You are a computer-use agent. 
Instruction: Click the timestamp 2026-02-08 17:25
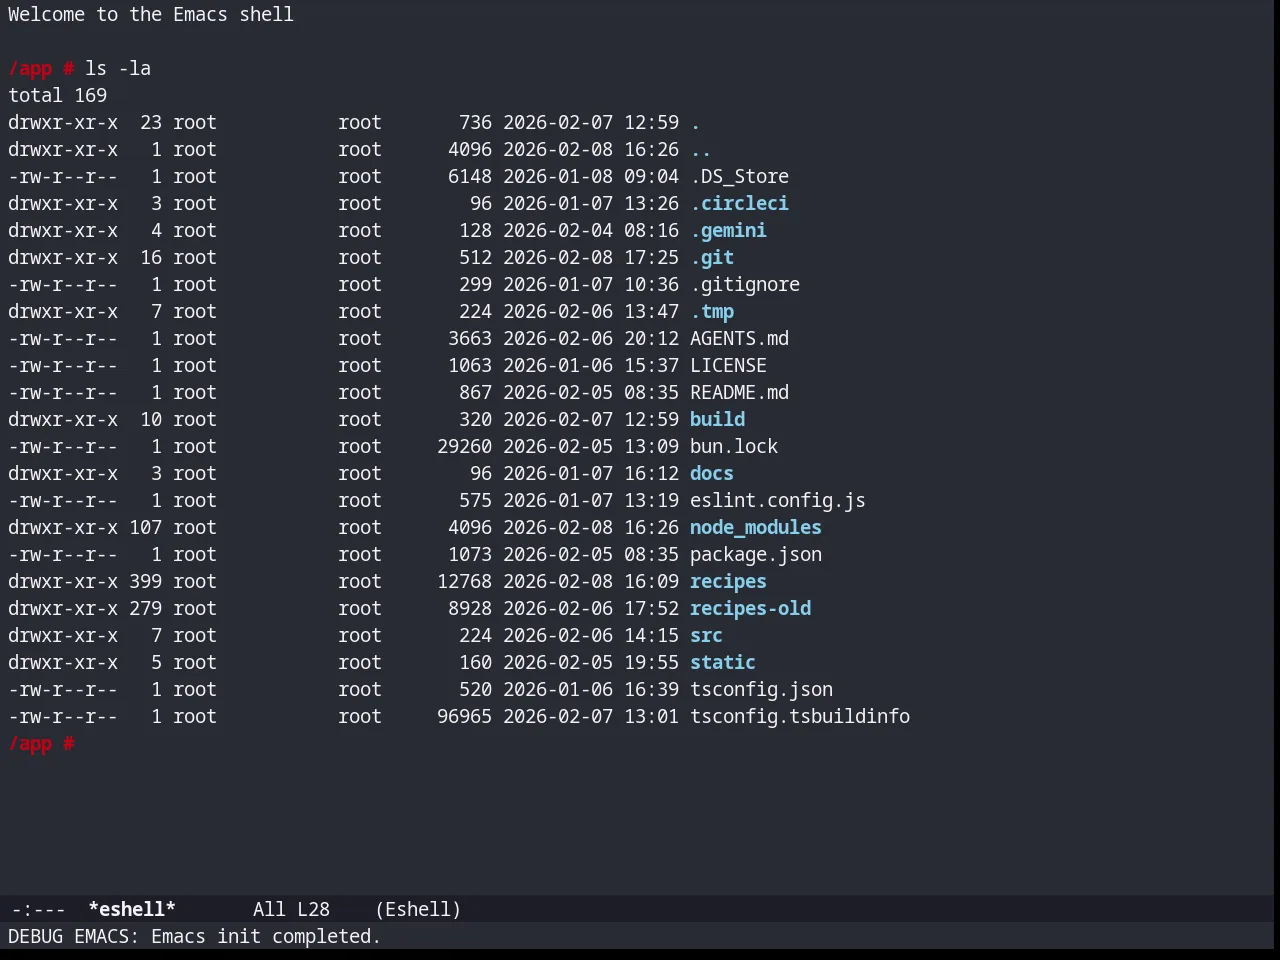tap(591, 257)
